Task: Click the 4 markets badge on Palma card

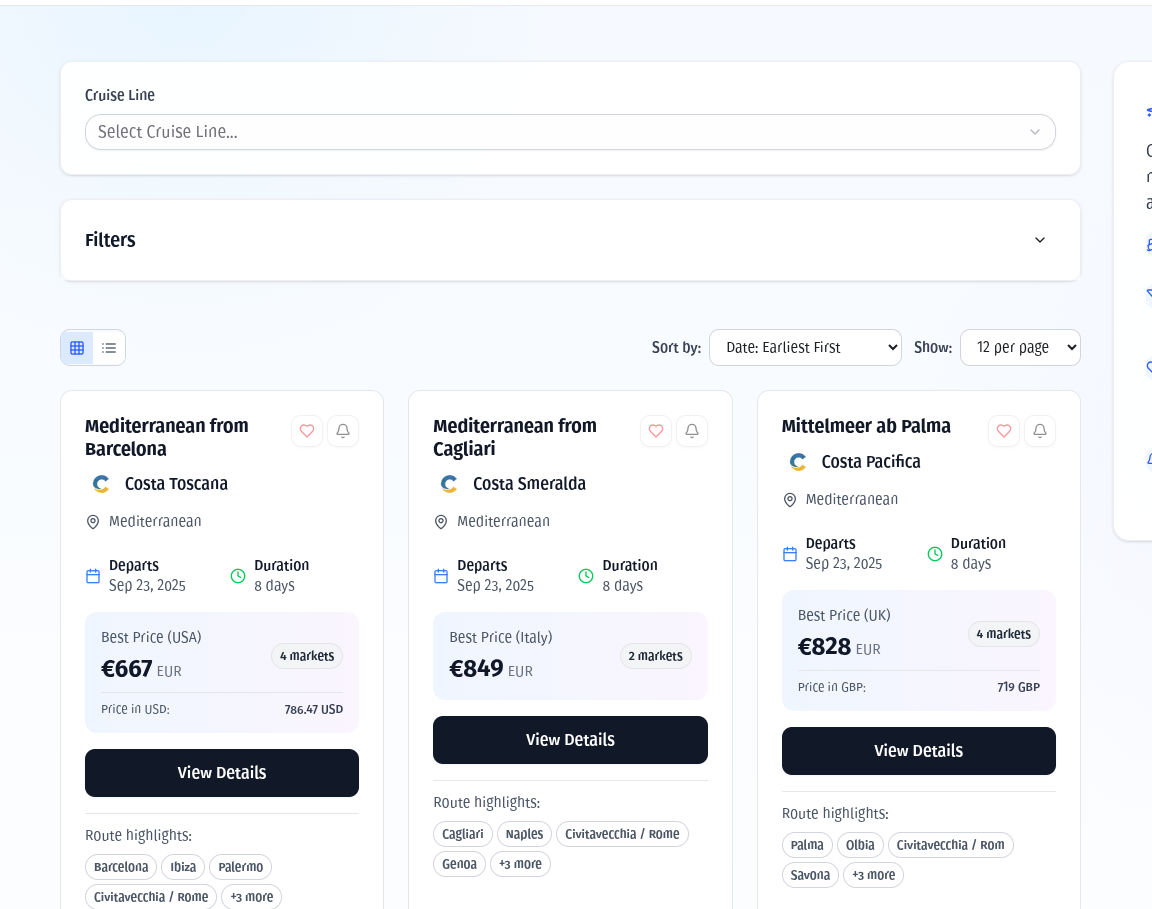Action: pos(1004,633)
